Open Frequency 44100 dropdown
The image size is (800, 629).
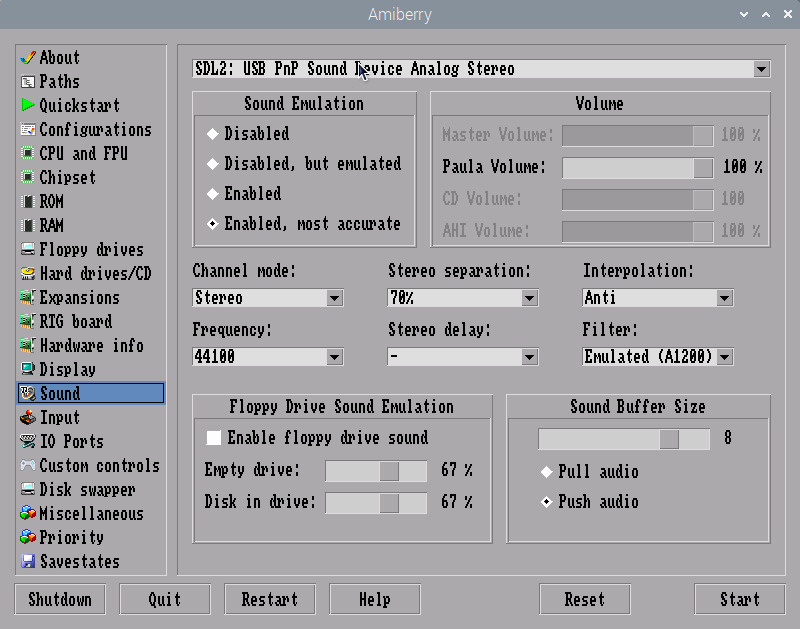pyautogui.click(x=268, y=357)
